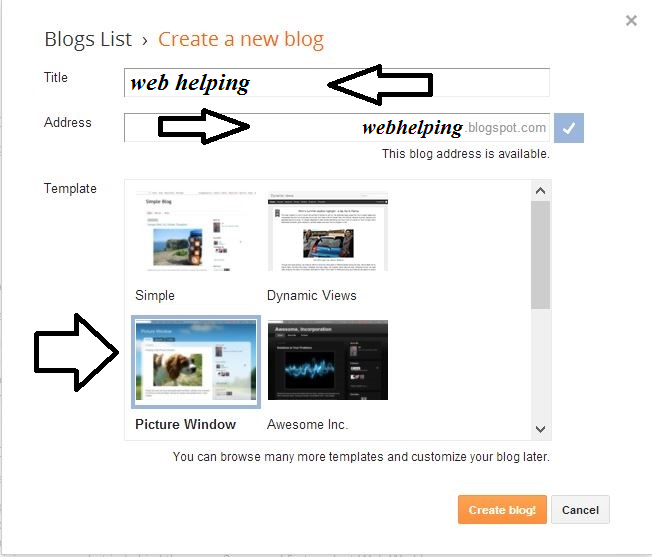
Task: Click the template list scroll-up arrow
Action: point(541,191)
